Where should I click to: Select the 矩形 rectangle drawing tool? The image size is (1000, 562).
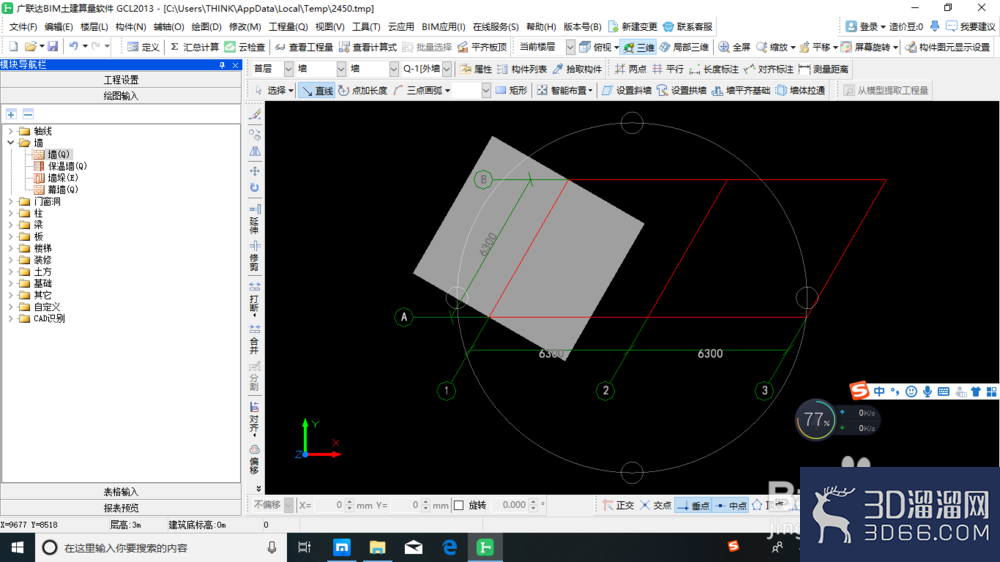click(511, 91)
